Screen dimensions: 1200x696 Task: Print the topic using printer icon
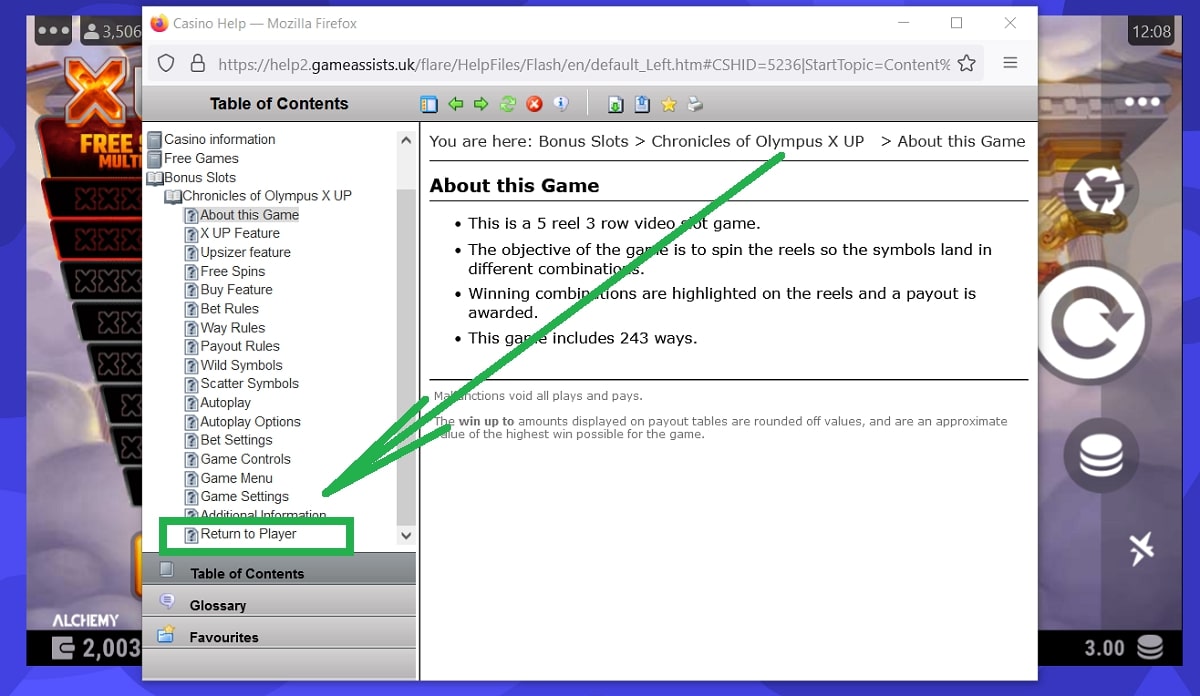coord(695,104)
